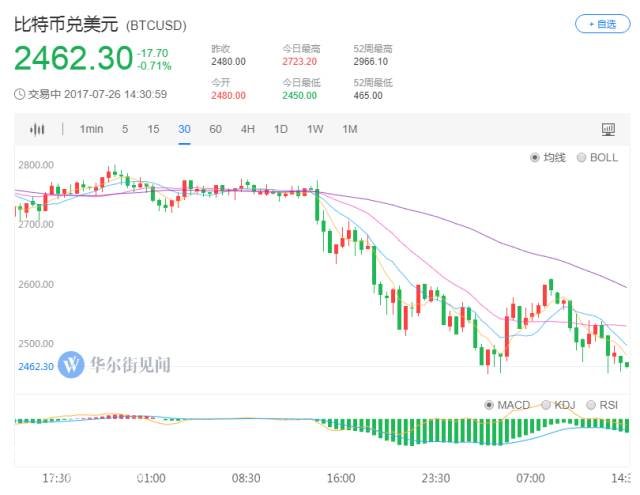Switch to the KDJ indicator
The image size is (640, 495).
point(546,405)
